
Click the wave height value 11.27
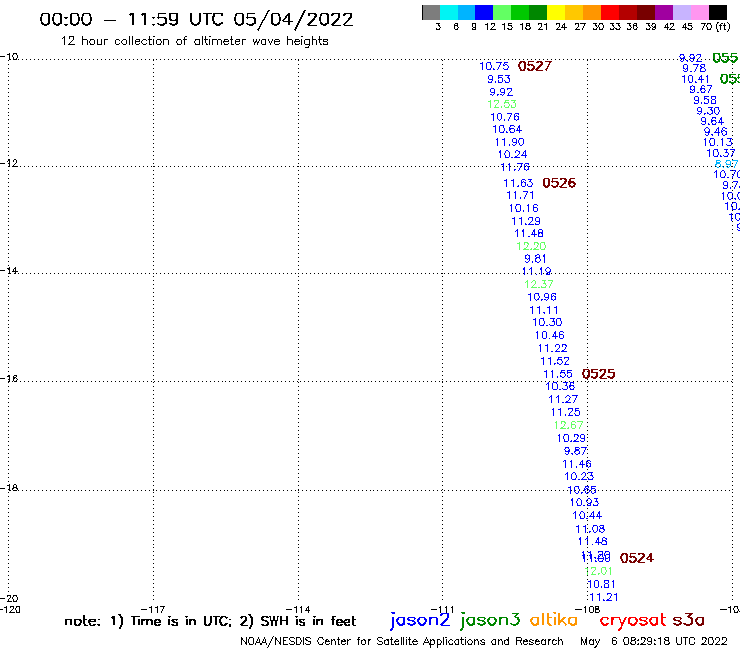[x=563, y=399]
